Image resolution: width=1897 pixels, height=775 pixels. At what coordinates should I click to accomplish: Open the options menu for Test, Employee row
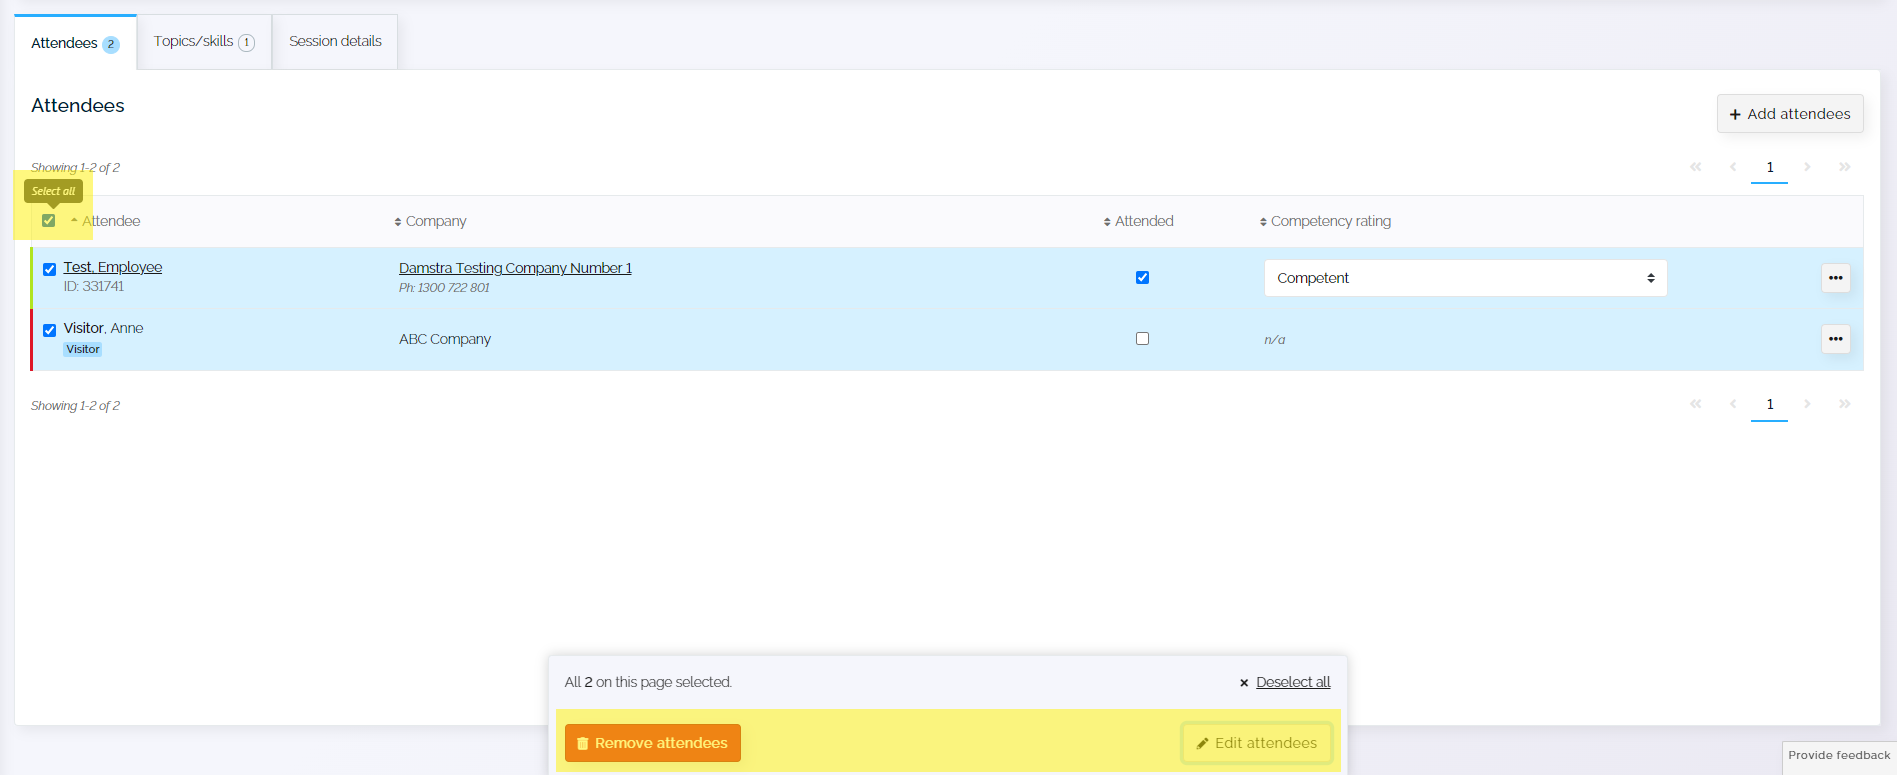(x=1835, y=278)
